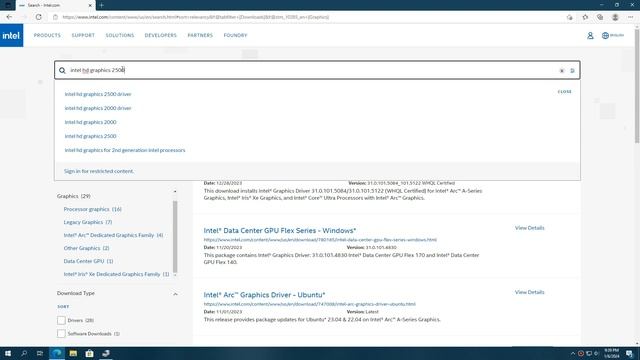Filter by Intel Iris Xe Dedicated Graphics Family
Image resolution: width=640 pixels, height=360 pixels.
(x=116, y=274)
